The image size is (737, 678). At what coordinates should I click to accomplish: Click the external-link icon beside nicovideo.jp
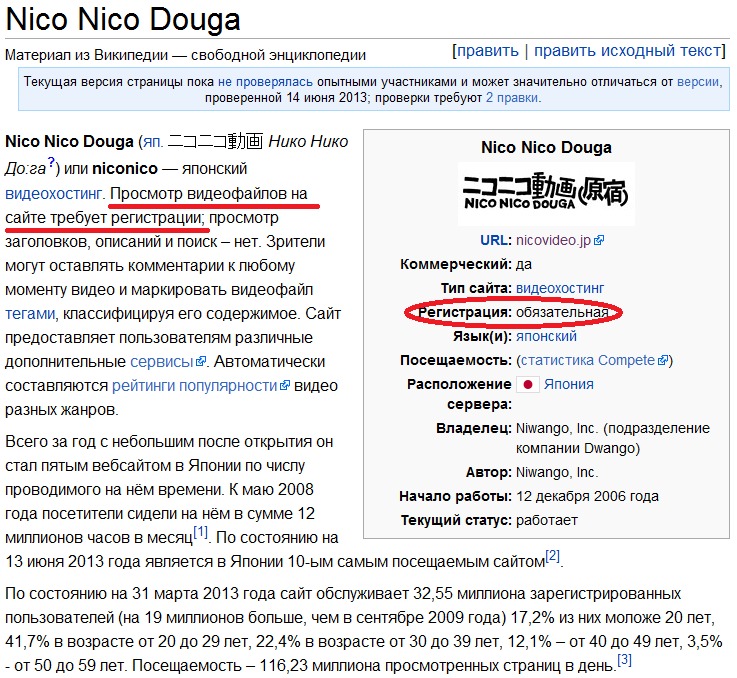click(x=599, y=241)
